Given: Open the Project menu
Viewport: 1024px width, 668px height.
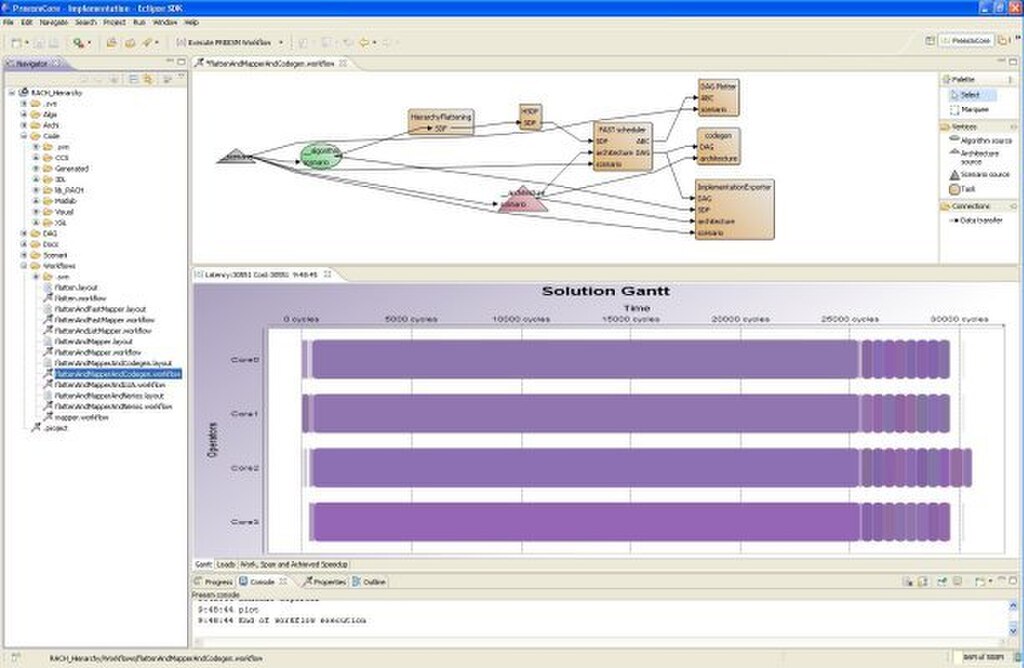Looking at the screenshot, I should 111,21.
